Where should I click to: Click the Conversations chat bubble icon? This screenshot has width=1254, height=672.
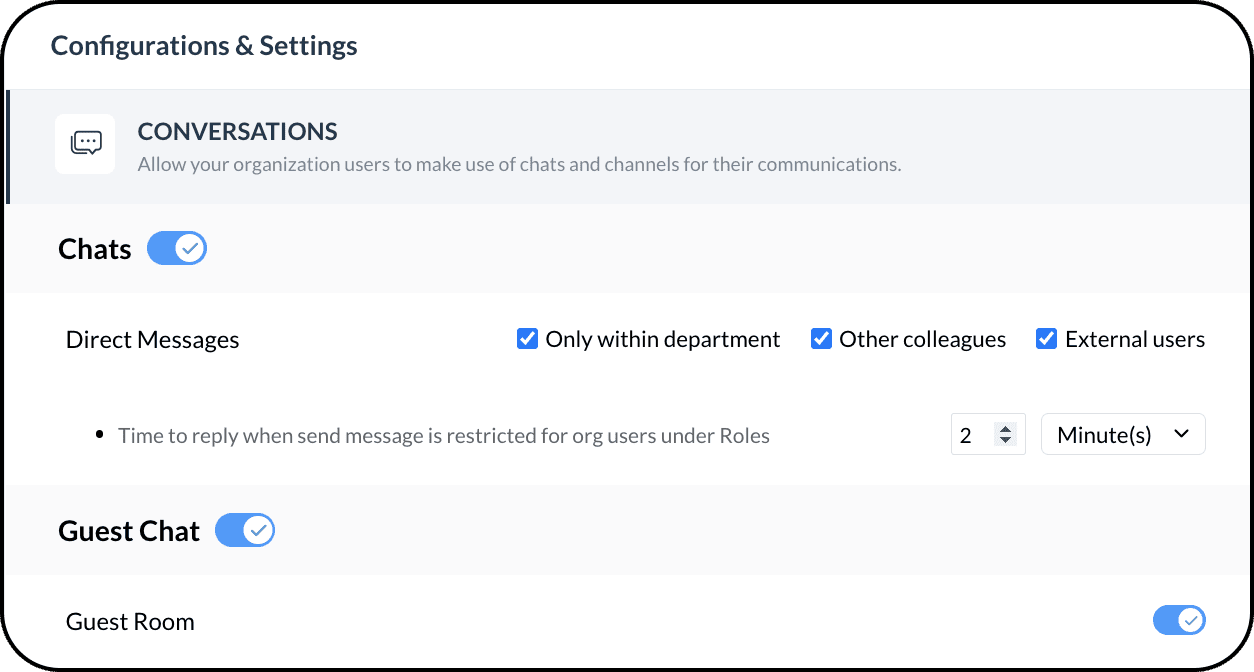click(x=85, y=144)
